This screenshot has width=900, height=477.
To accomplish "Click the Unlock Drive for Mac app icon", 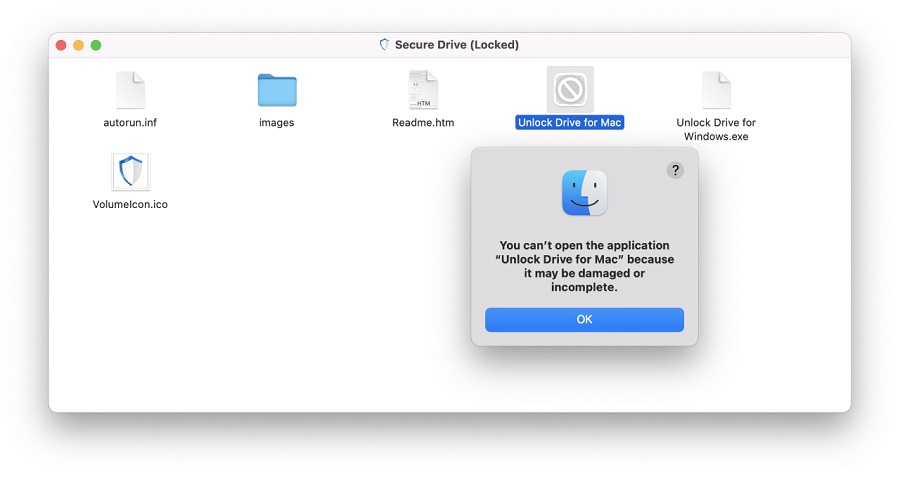I will point(570,90).
